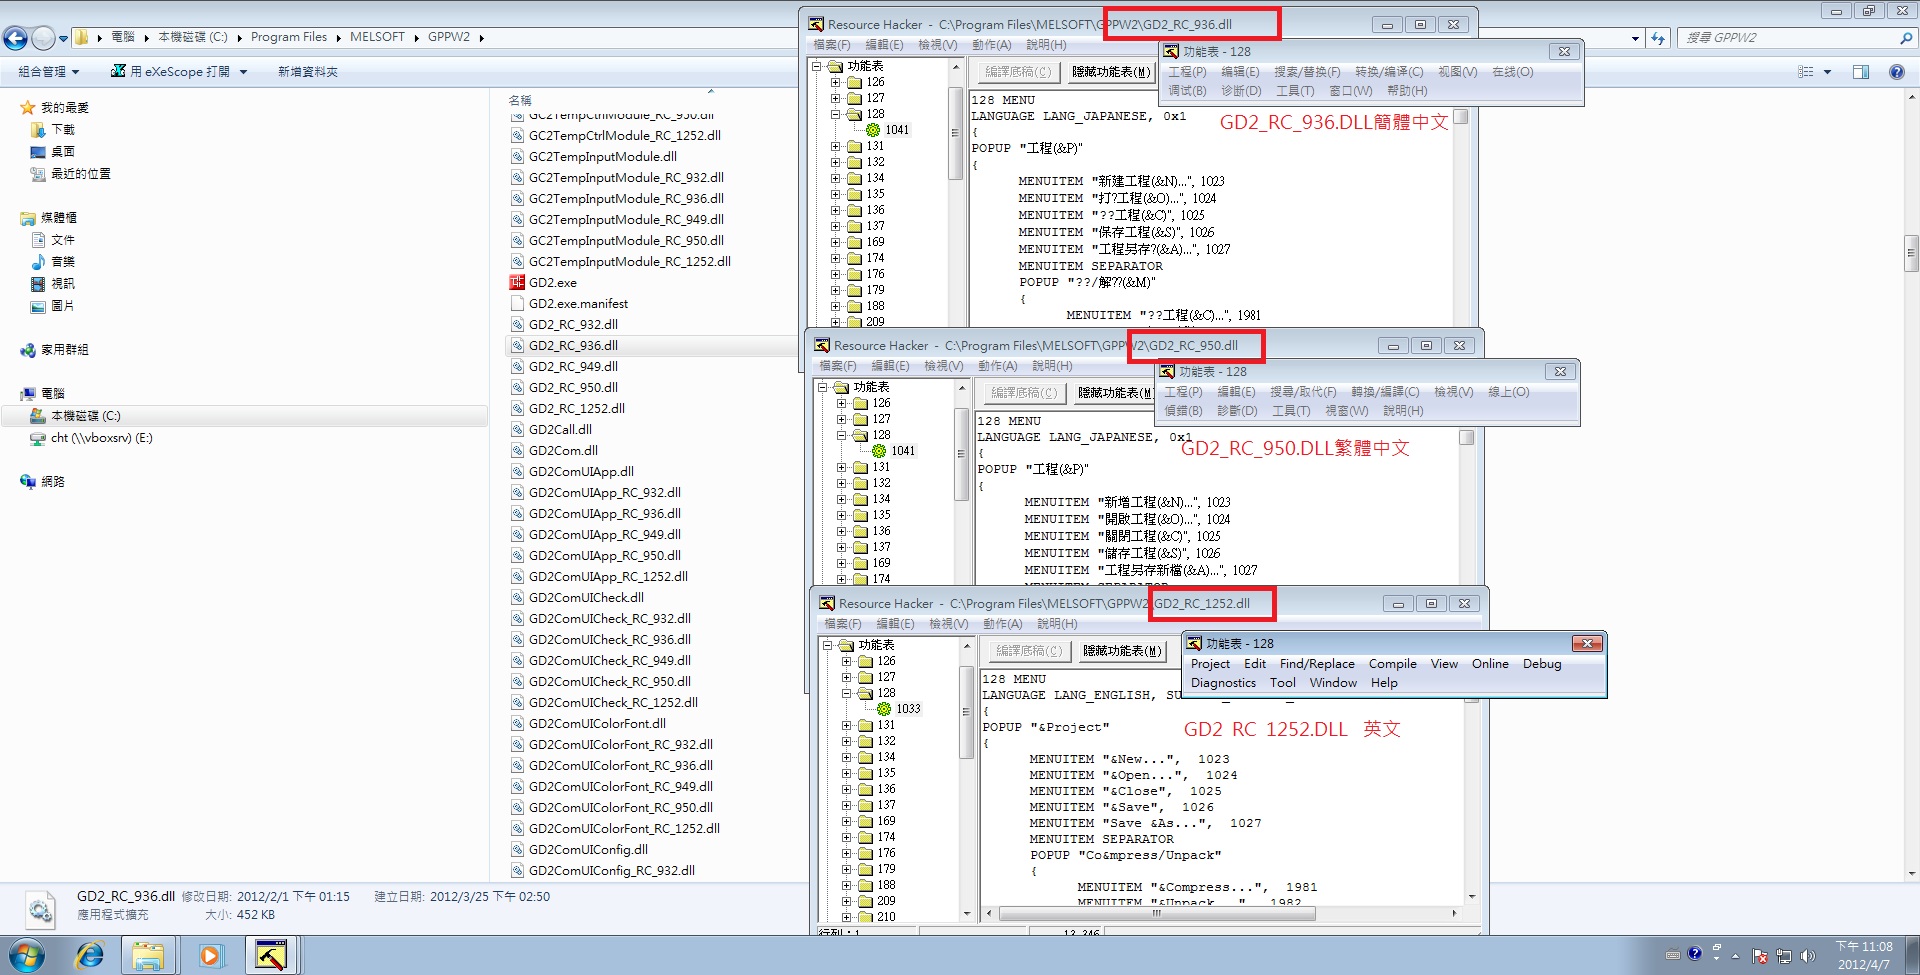Click the Explorer help question-mark icon
Viewport: 1920px width, 975px height.
click(1896, 72)
